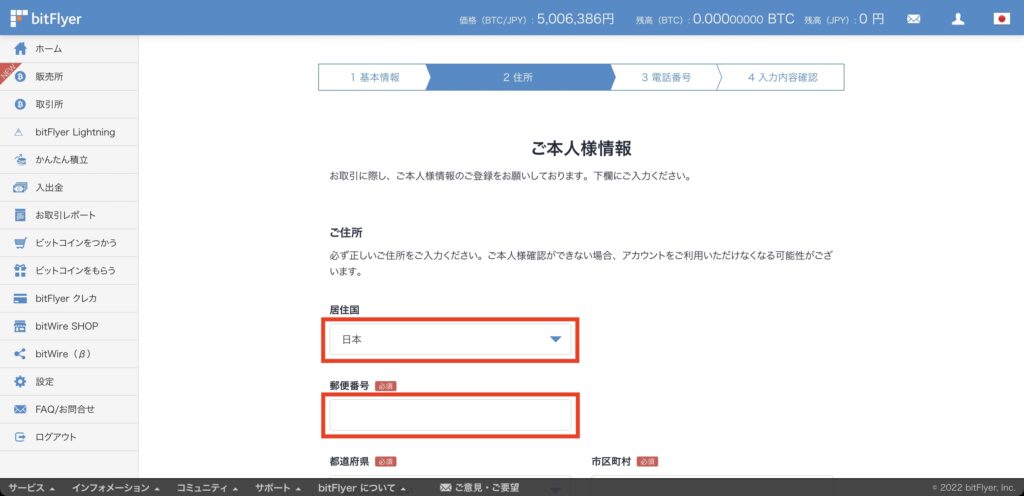This screenshot has height=496, width=1024.
Task: Click the Japan flag language icon
Action: point(1002,19)
